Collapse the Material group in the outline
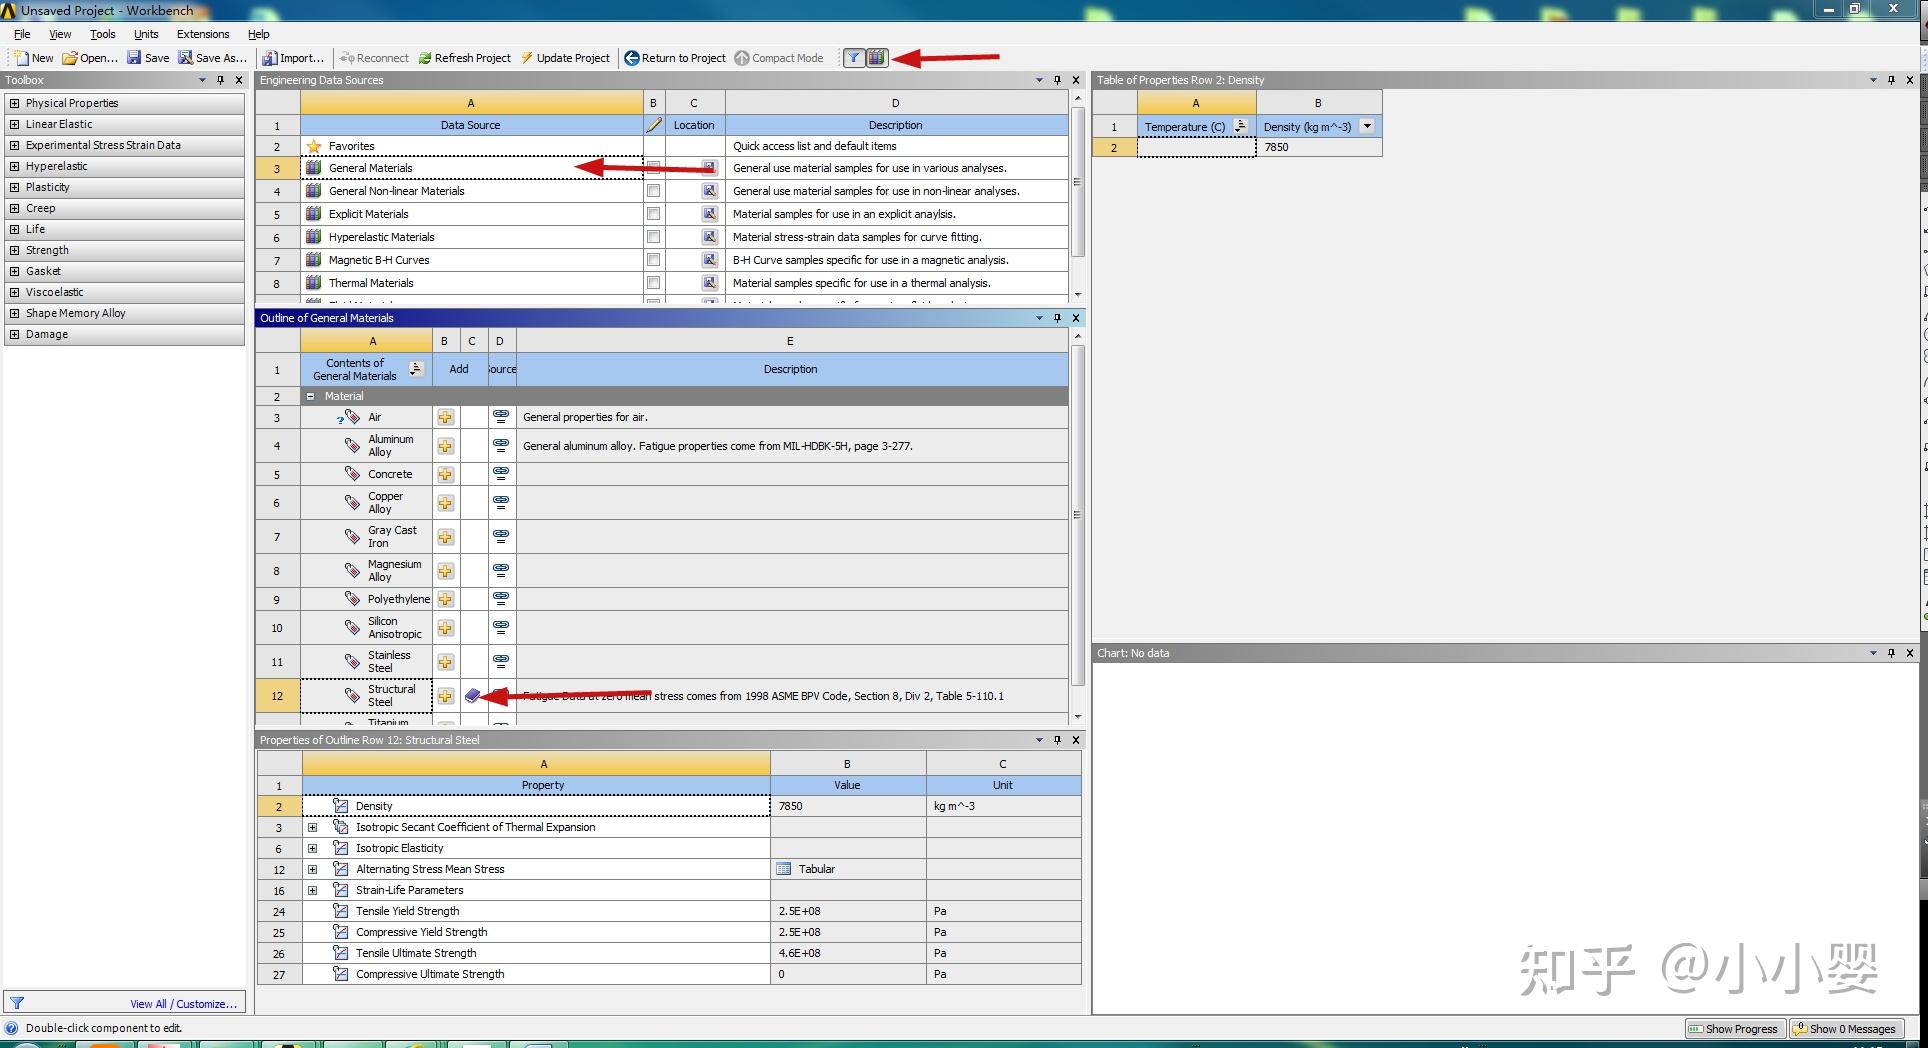Viewport: 1928px width, 1048px height. (x=312, y=396)
